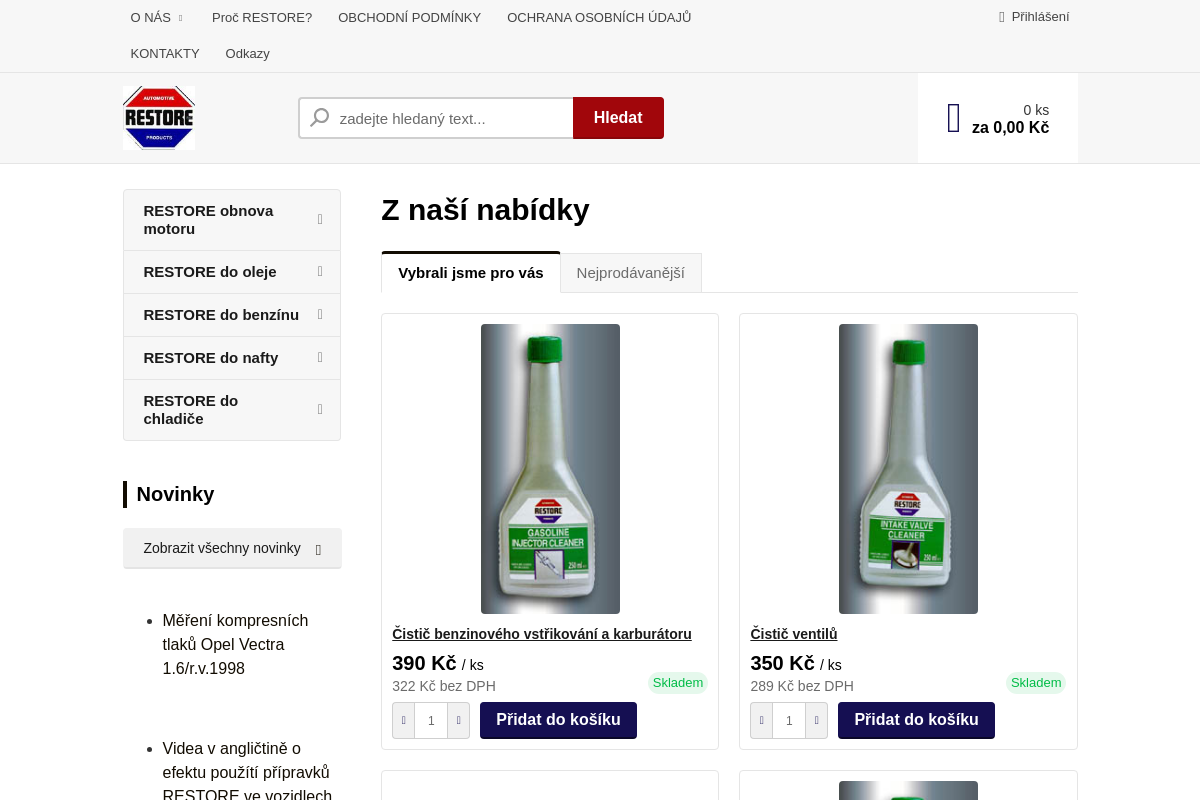The image size is (1200, 800).
Task: Click the magnifier icon in search box
Action: click(x=320, y=118)
